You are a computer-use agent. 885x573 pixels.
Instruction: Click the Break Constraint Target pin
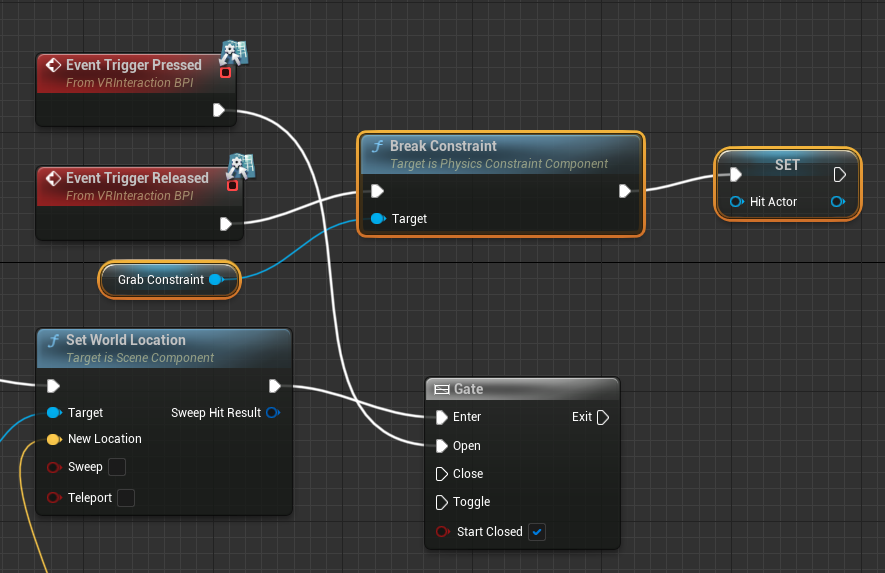coord(378,218)
